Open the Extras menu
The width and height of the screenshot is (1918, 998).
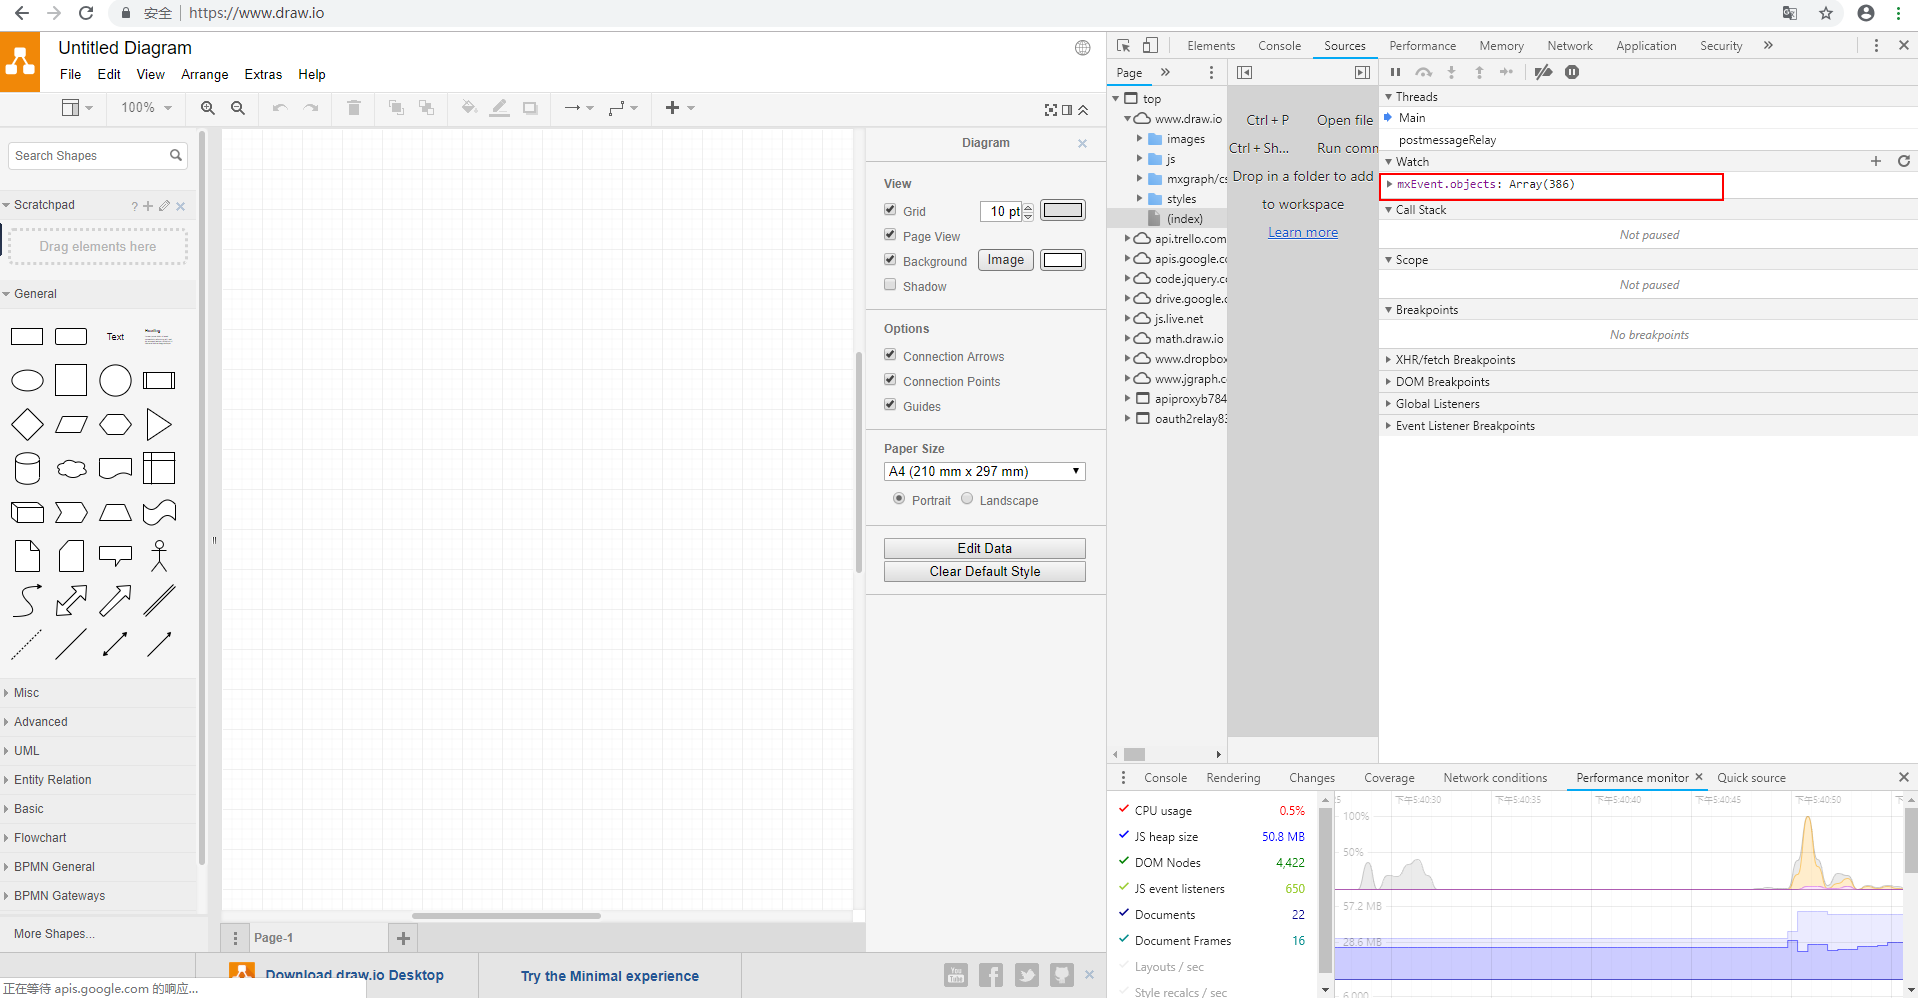(x=263, y=74)
